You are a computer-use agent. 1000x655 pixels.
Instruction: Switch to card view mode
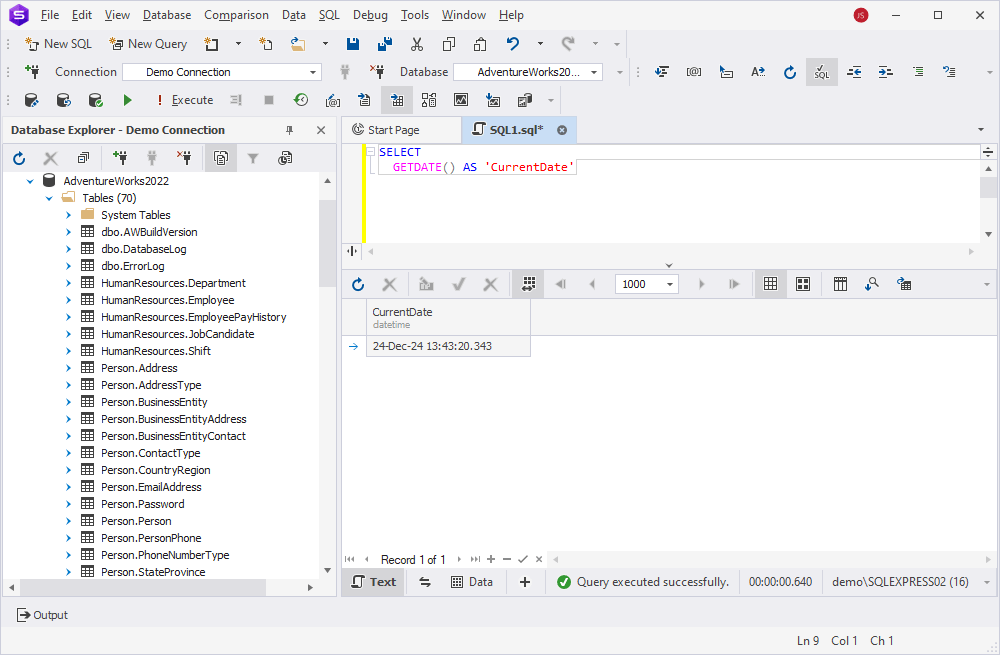pyautogui.click(x=803, y=284)
